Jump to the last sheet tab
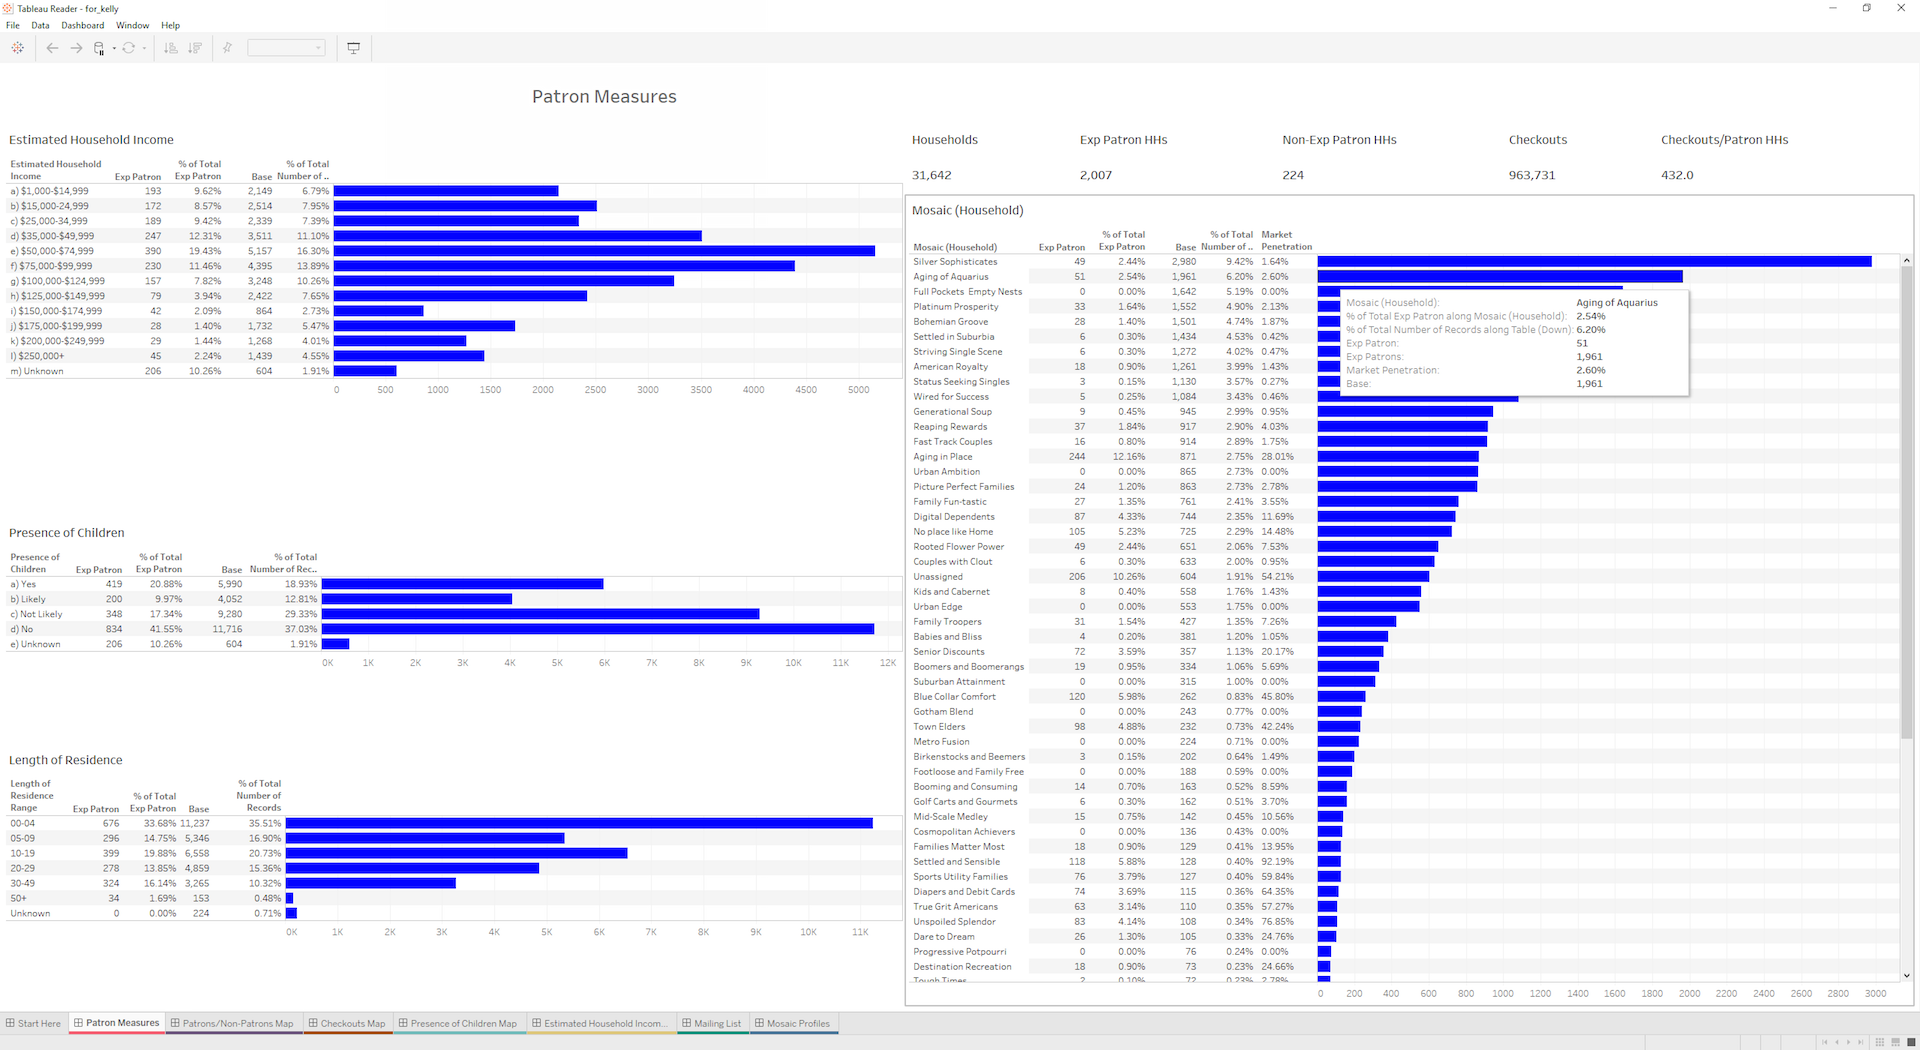 pyautogui.click(x=1861, y=1042)
